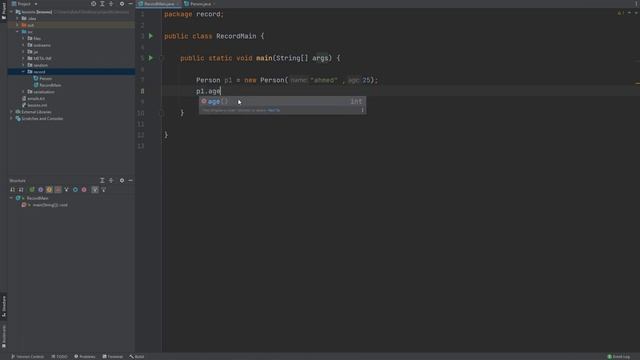Screen dimensions: 640x360
Task: Click the line 7 yellow warning stripe marker
Action: pos(637,83)
